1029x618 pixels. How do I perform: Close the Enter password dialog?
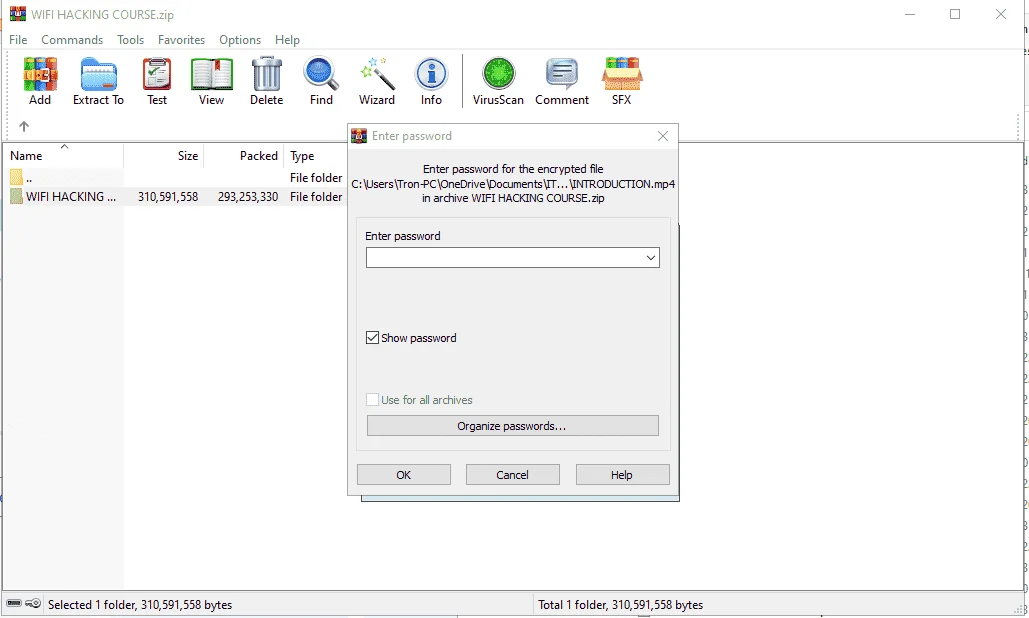pos(663,136)
